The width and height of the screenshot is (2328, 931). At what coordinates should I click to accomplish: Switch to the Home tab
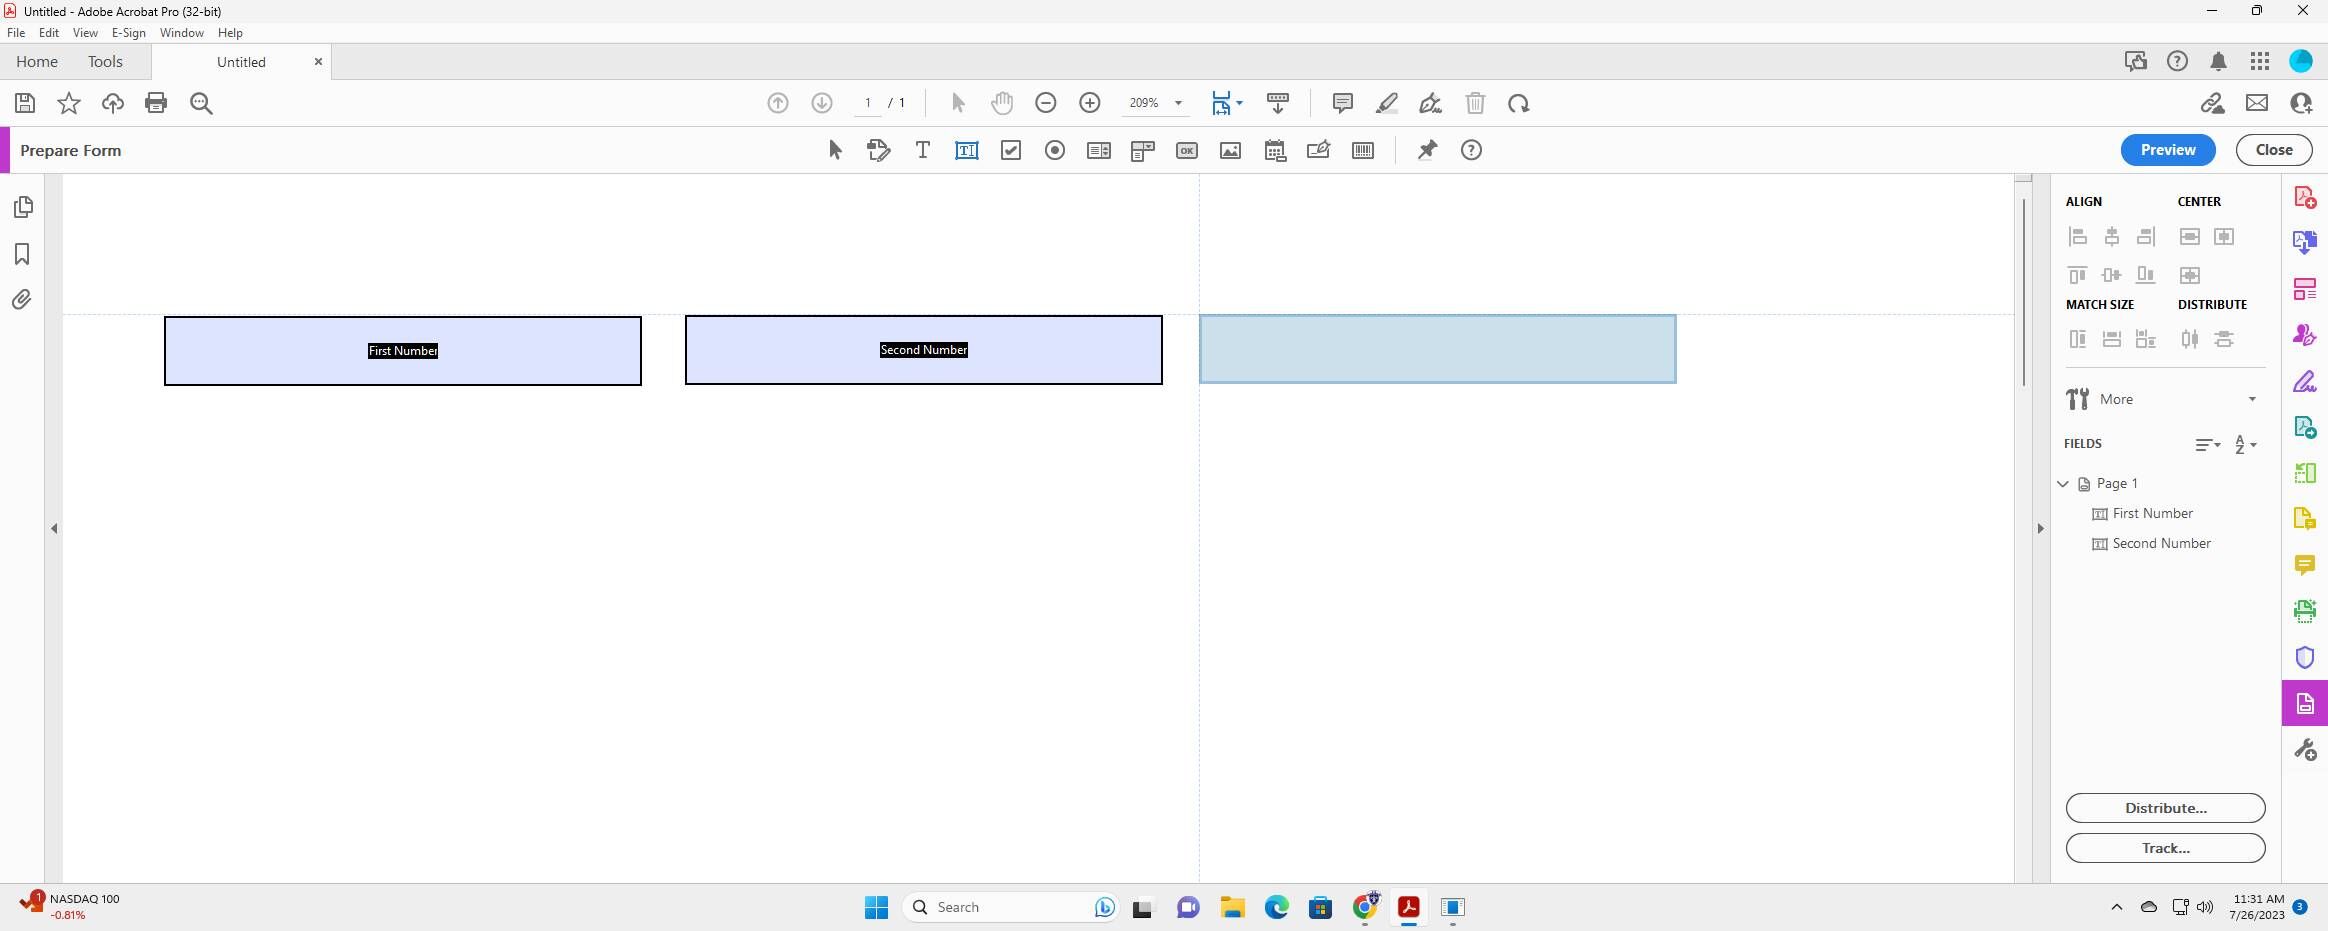pos(37,61)
